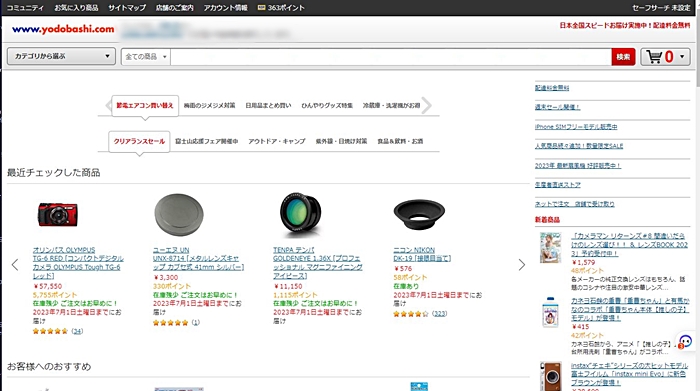Open the iPhone SIMフリーモデル販売中 link
The image size is (700, 391).
(x=576, y=127)
